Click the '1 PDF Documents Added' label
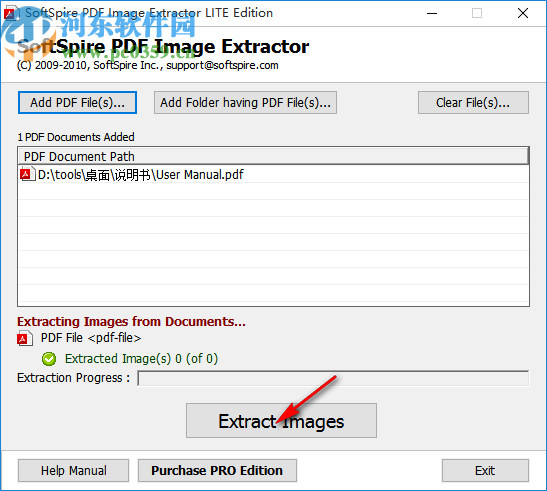Image resolution: width=547 pixels, height=491 pixels. 76,137
